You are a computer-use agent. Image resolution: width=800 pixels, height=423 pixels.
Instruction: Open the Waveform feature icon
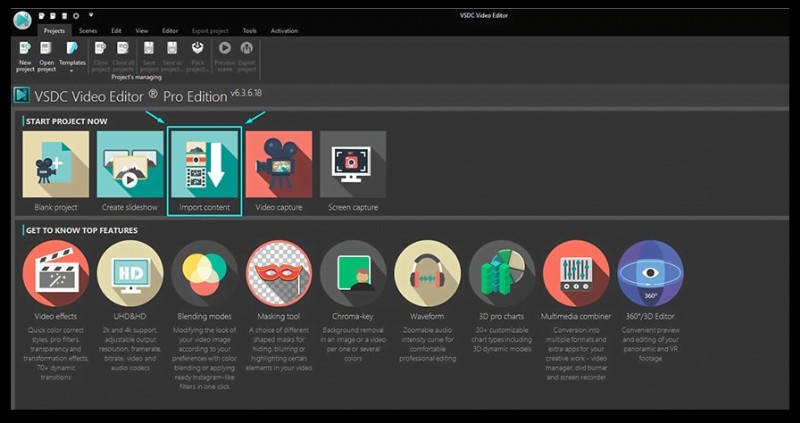427,274
